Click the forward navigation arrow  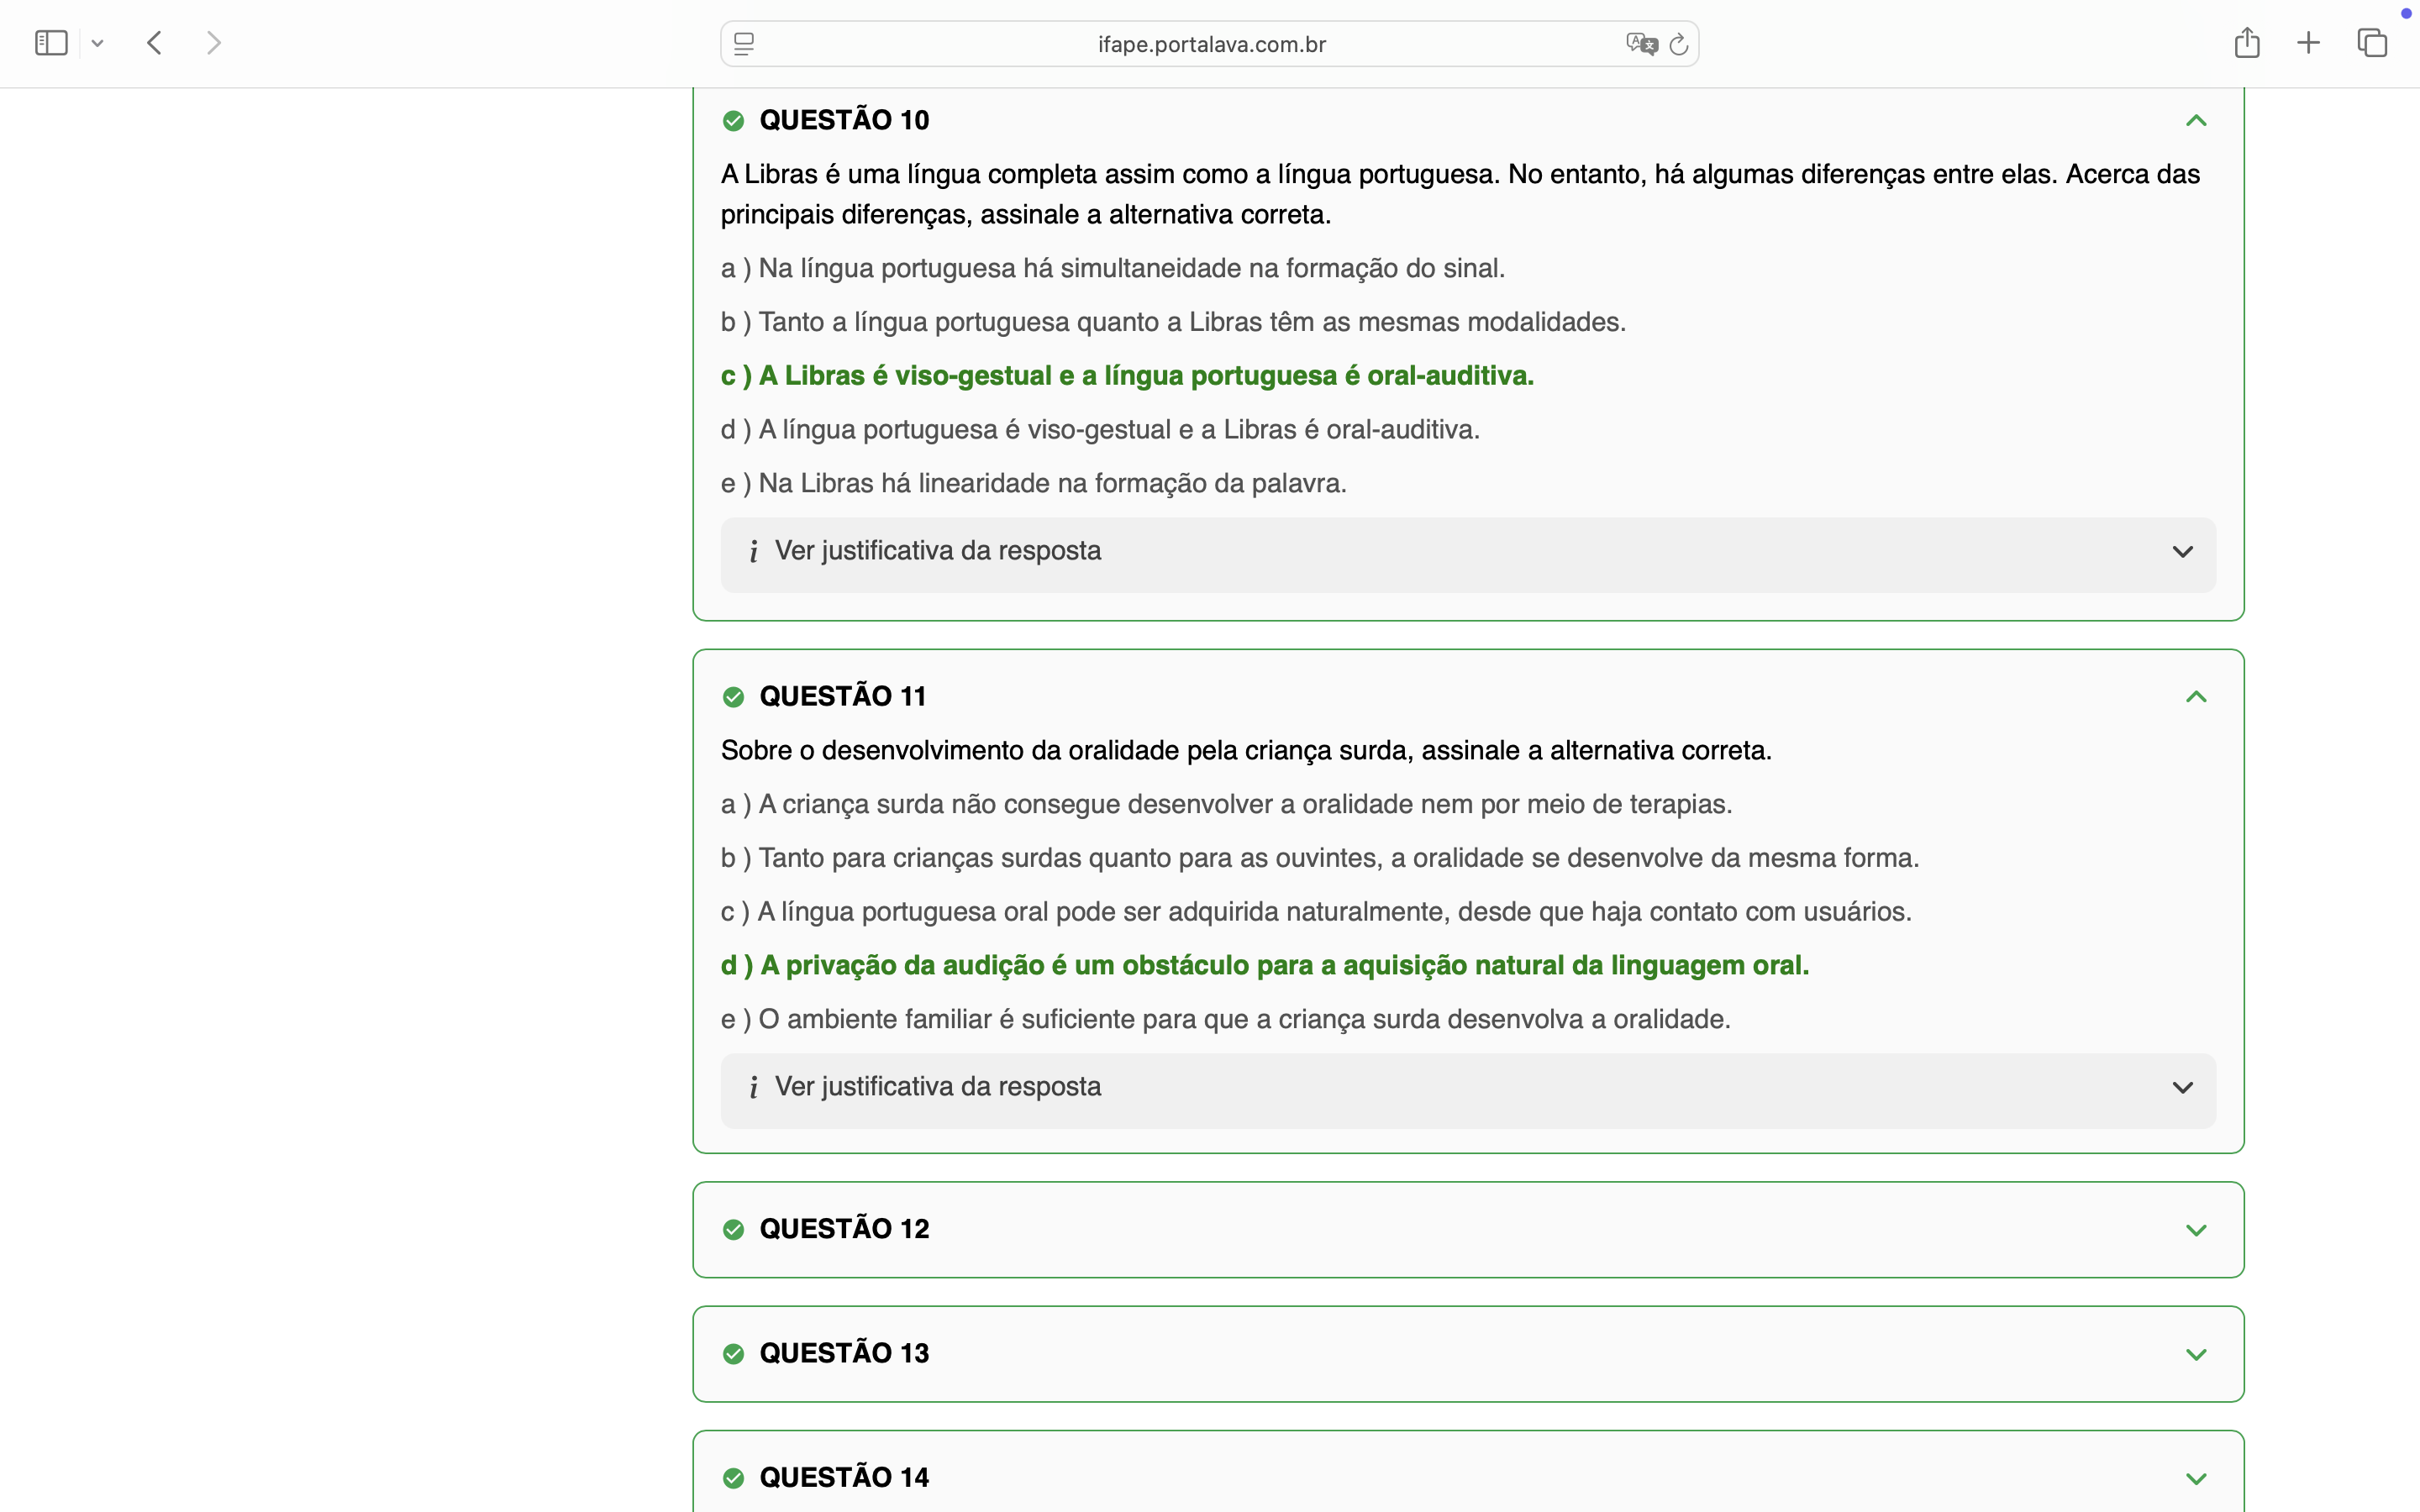click(x=213, y=43)
